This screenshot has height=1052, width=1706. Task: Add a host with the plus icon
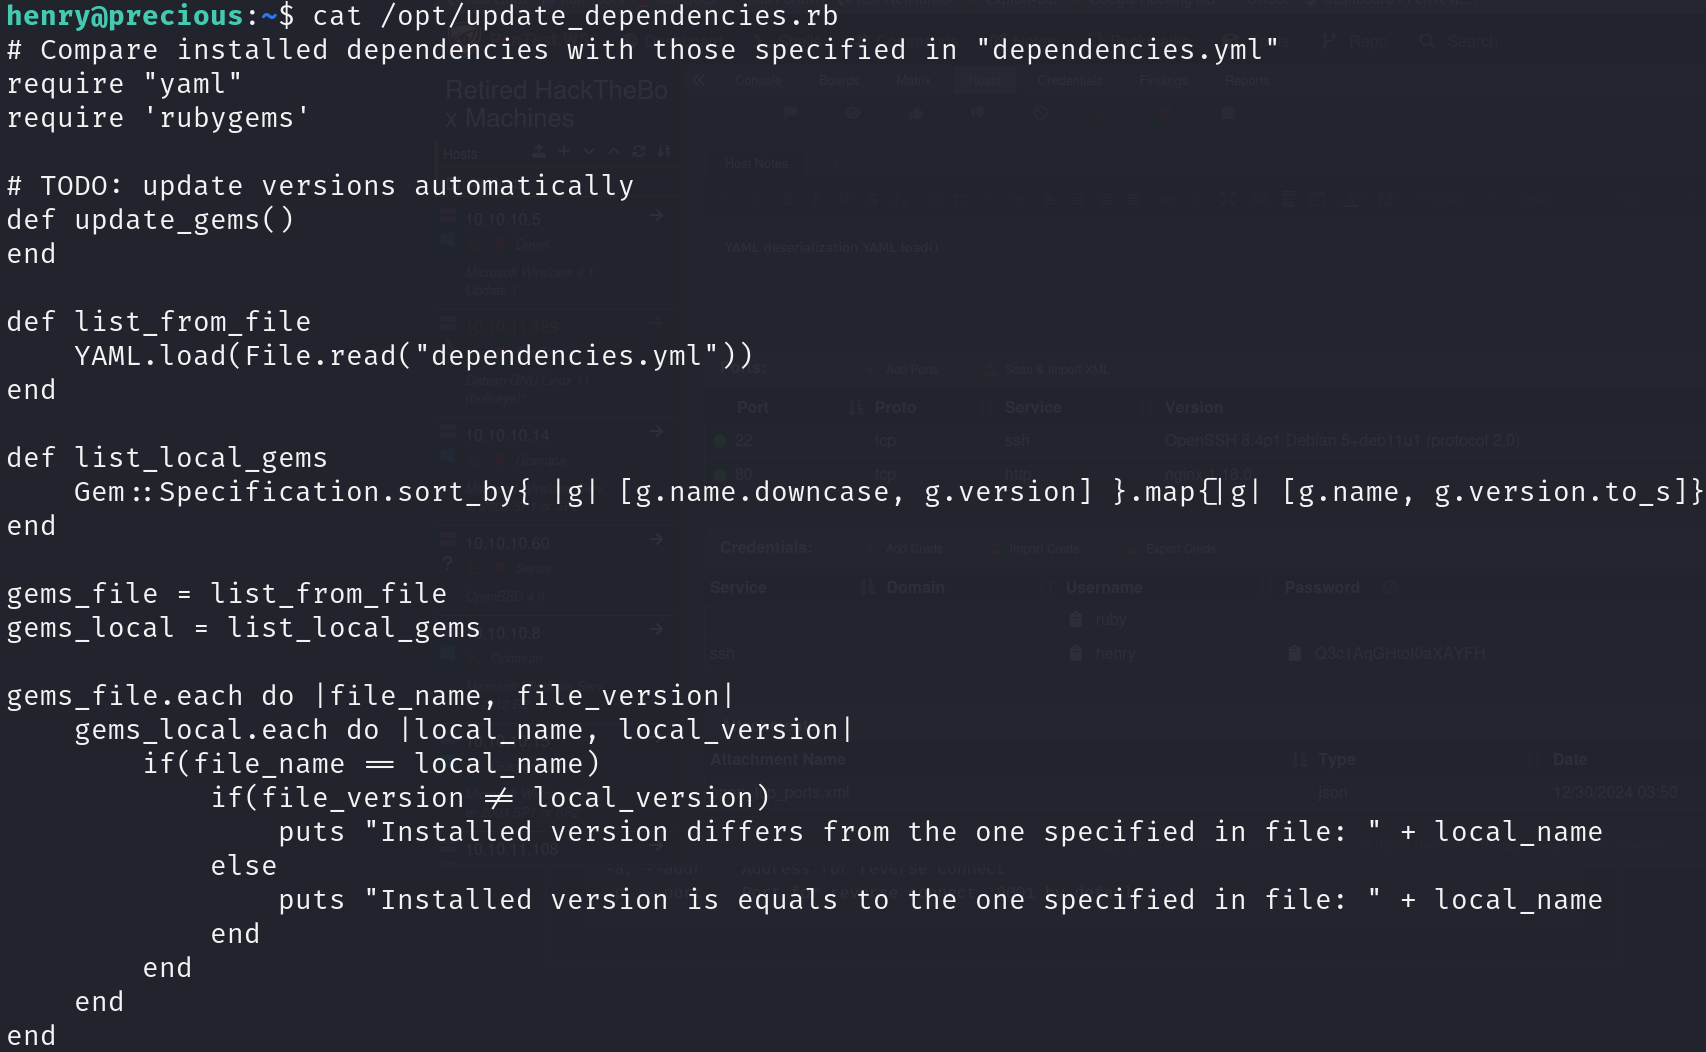click(564, 152)
